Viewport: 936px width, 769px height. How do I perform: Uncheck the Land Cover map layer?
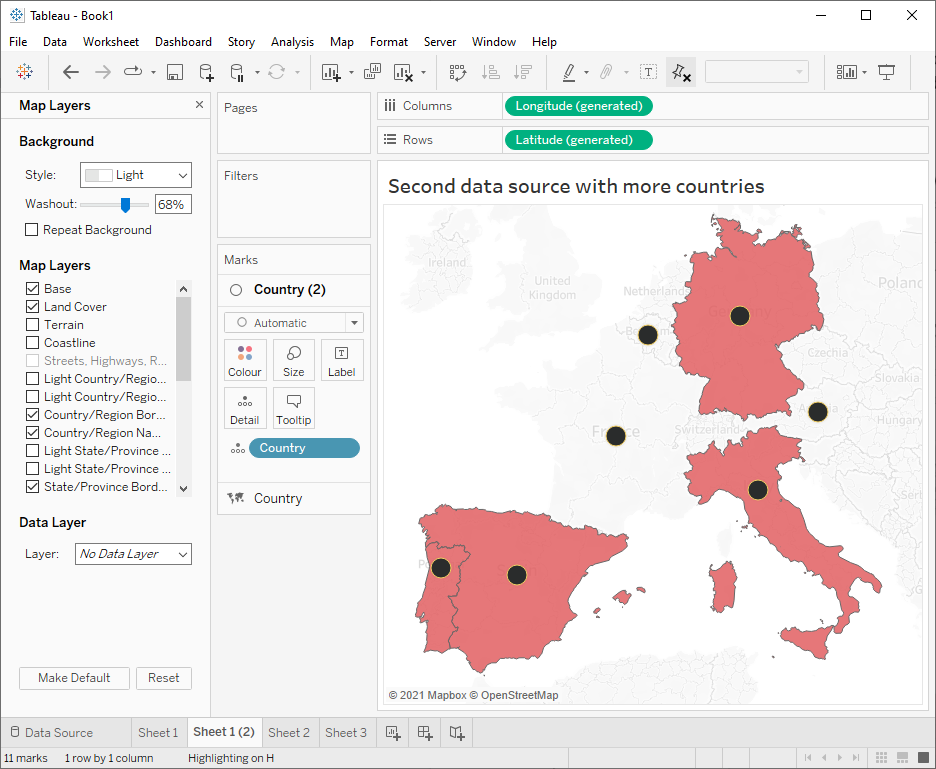coord(33,307)
